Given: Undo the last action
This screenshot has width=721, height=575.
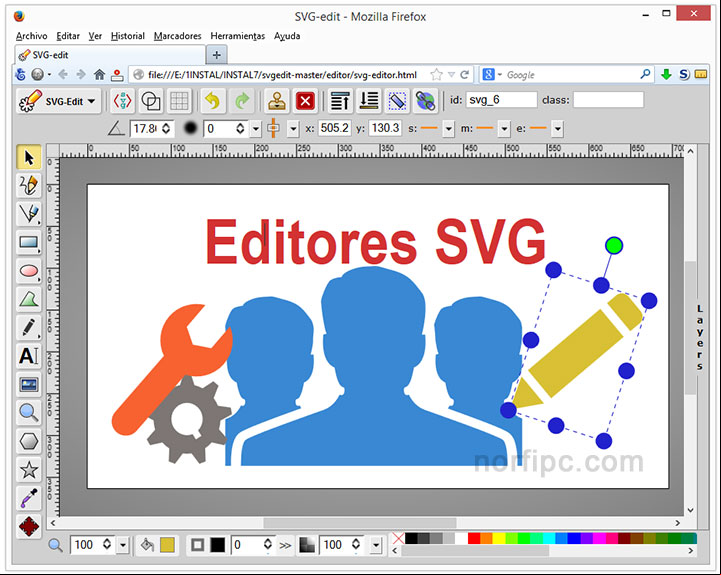Looking at the screenshot, I should click(212, 101).
